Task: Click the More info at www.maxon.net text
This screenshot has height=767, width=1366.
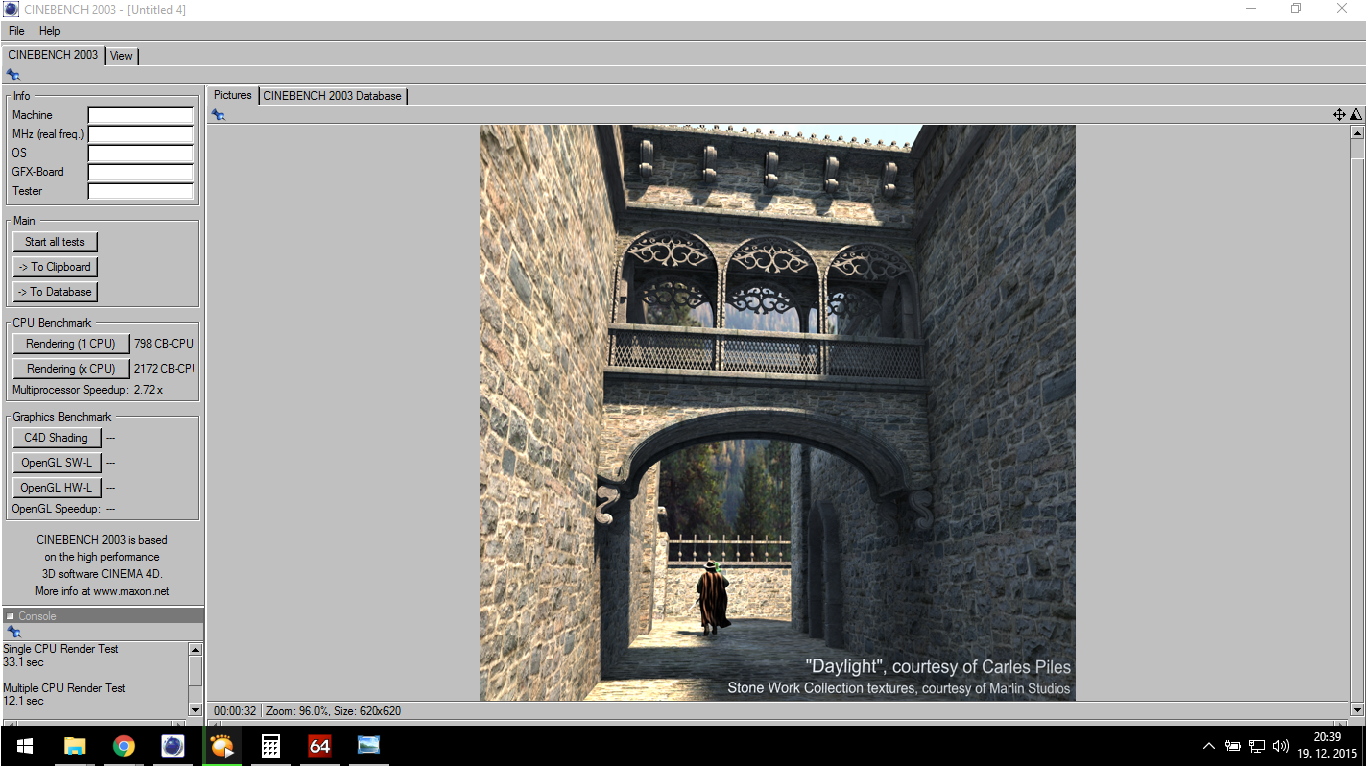Action: click(102, 591)
